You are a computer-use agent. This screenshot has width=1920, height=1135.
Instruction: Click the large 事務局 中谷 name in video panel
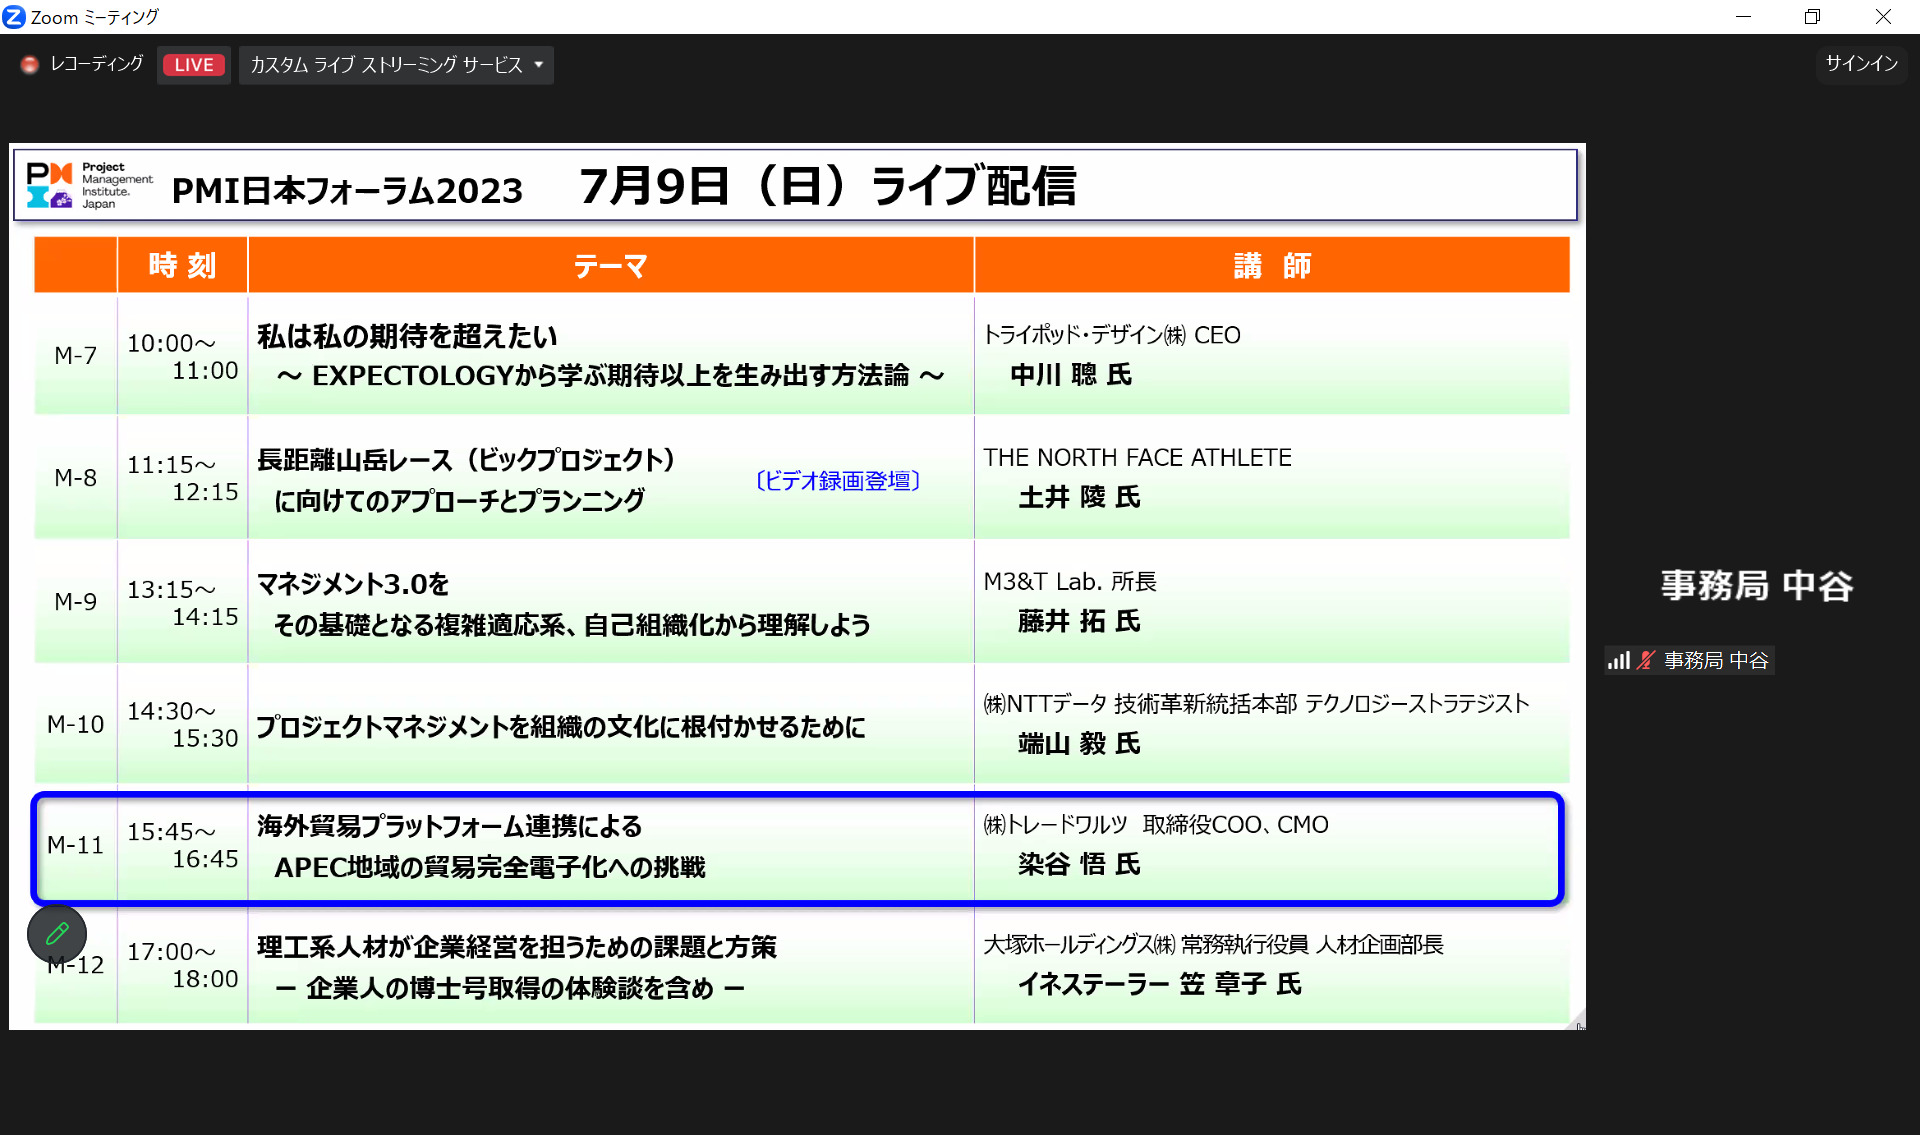point(1757,586)
